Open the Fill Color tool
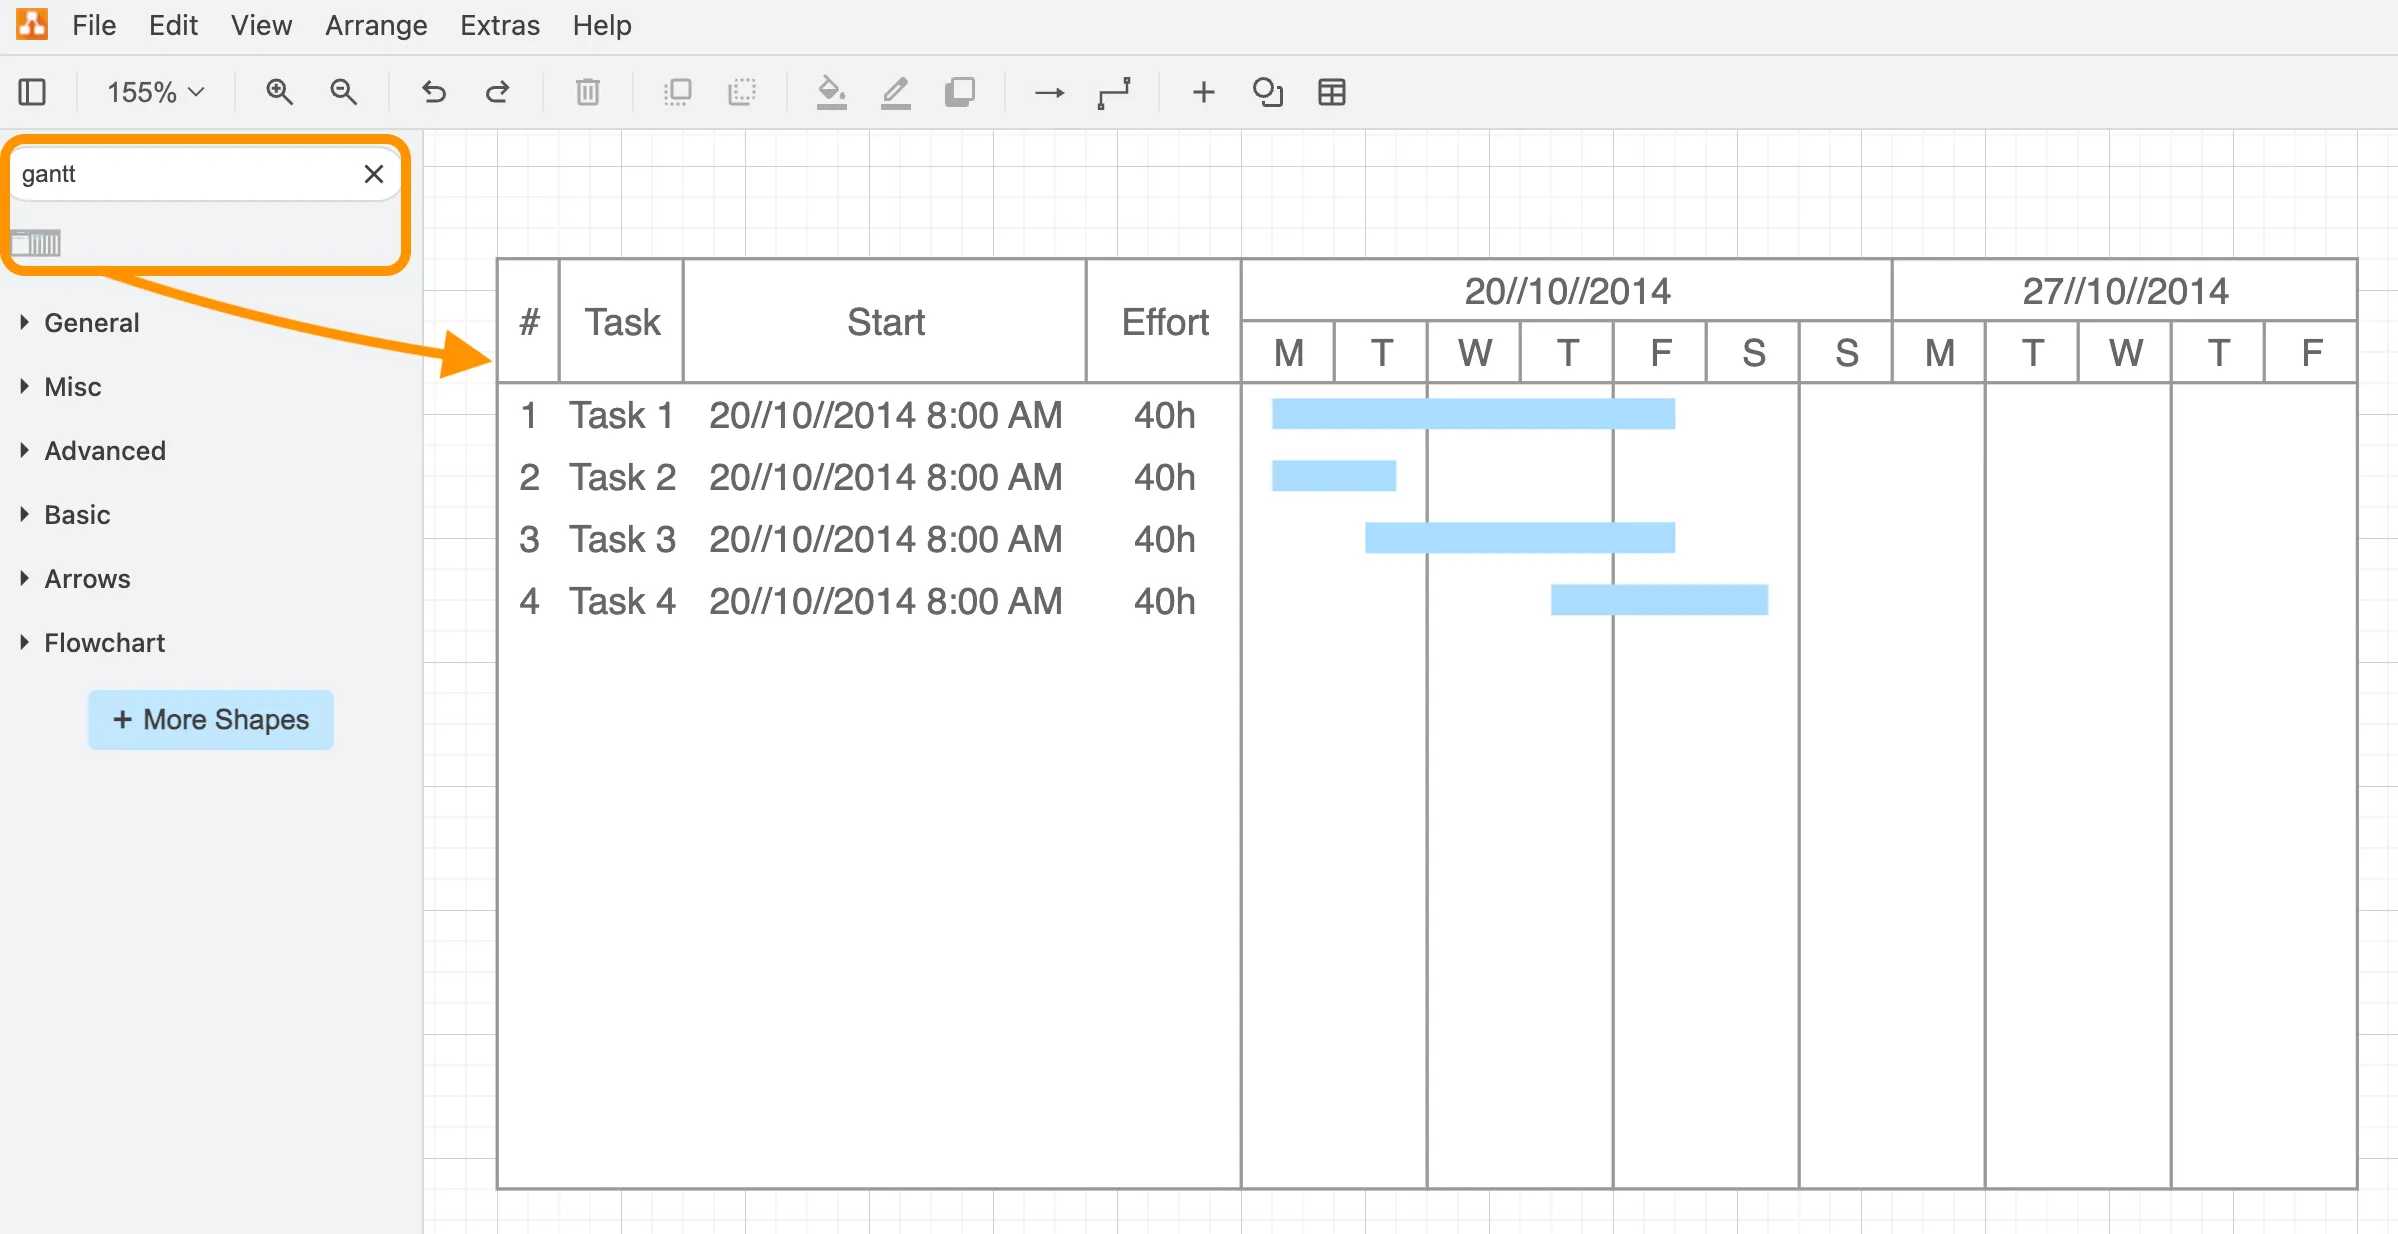Screen dimensions: 2398x1234 coord(831,92)
